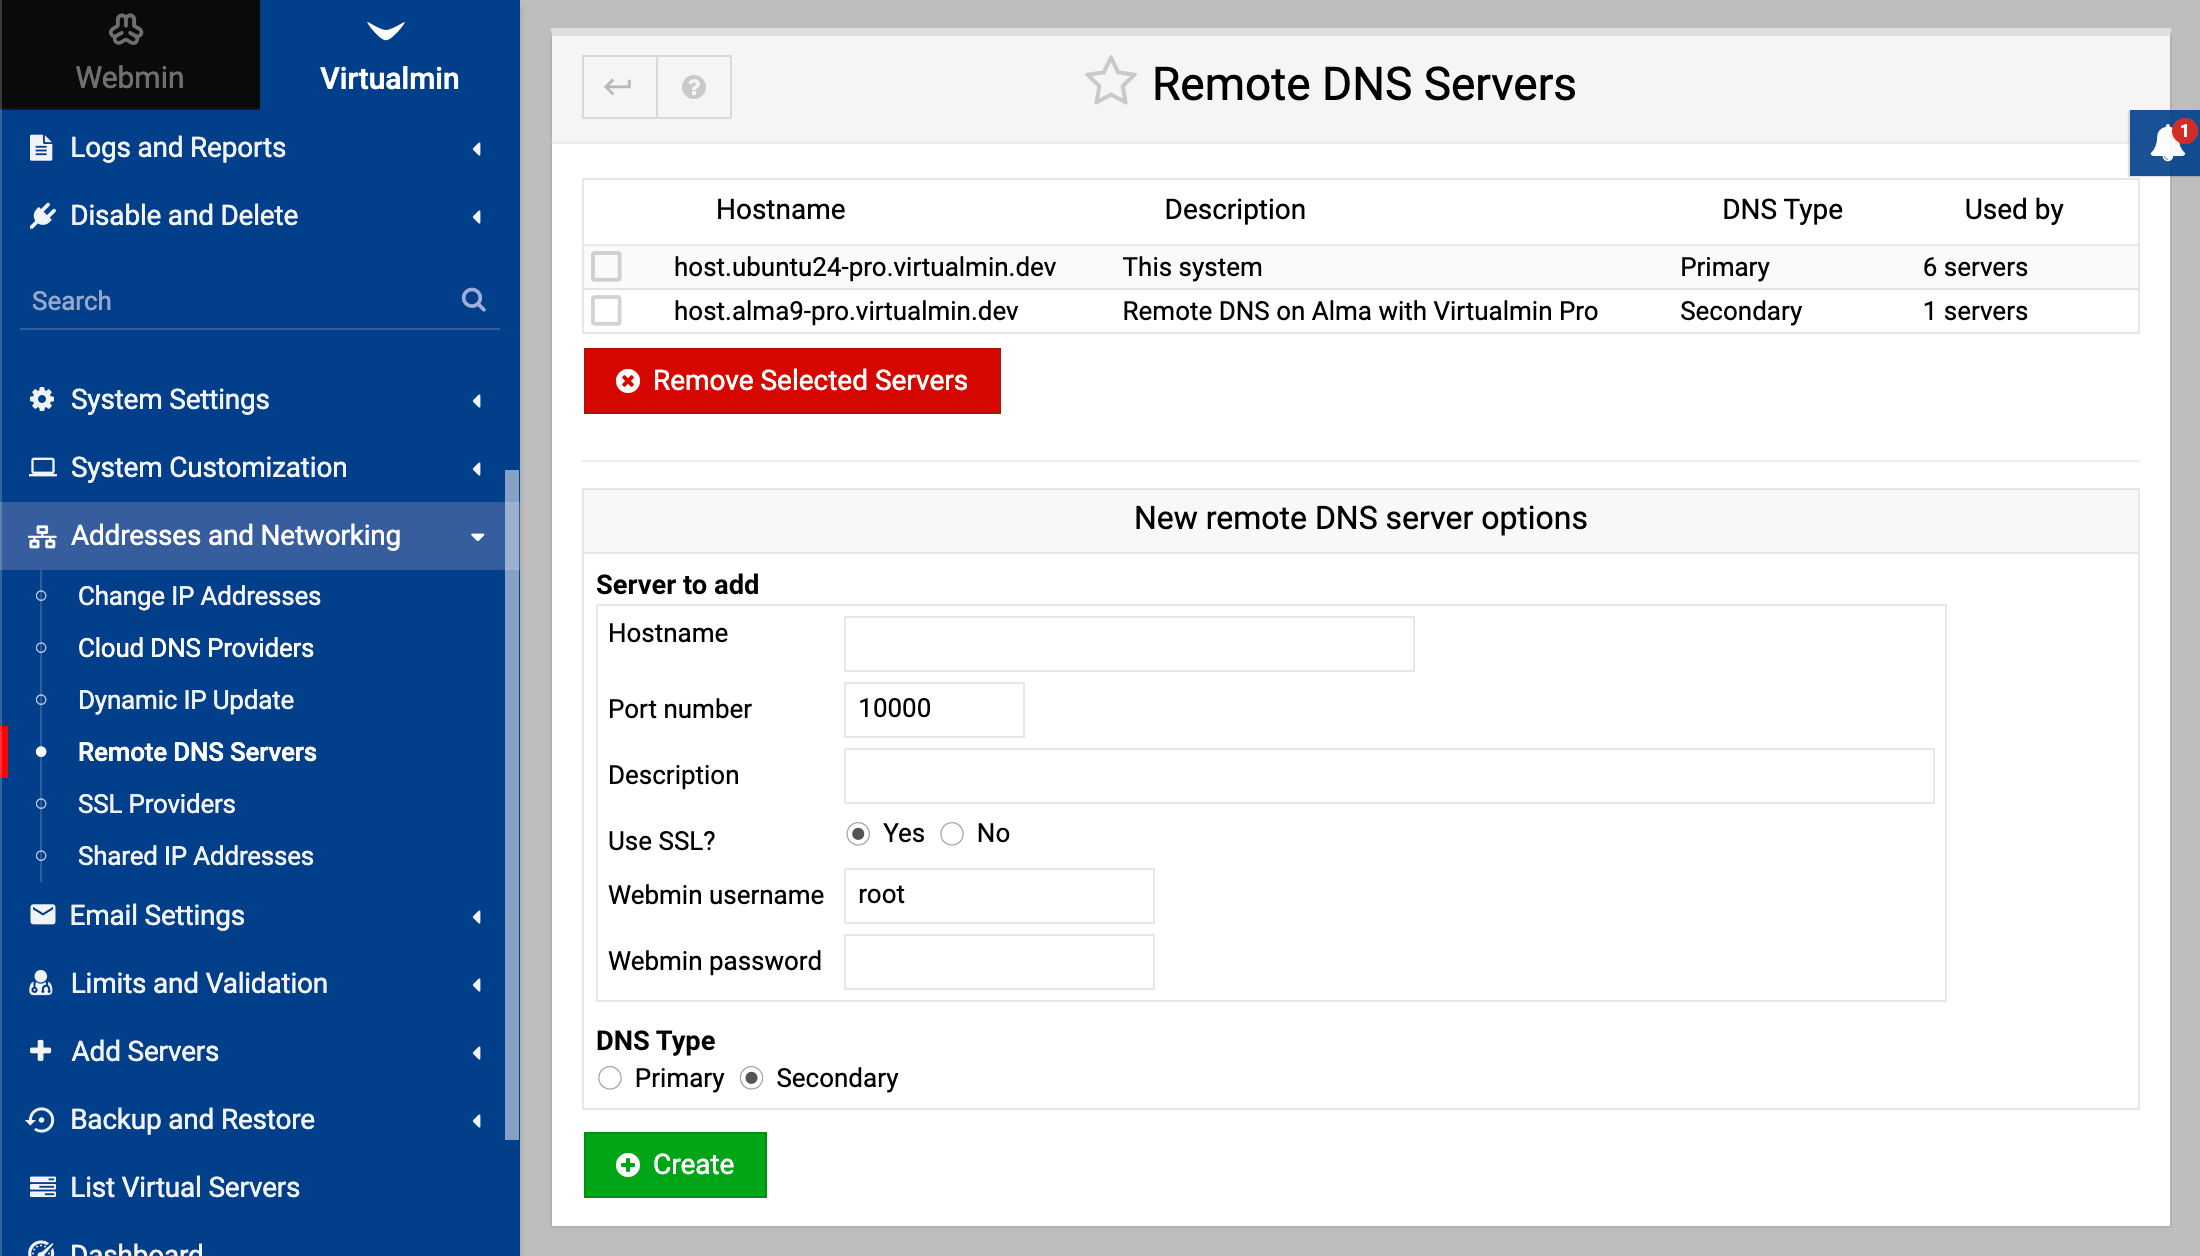Expand the System Settings menu arrow
The width and height of the screenshot is (2200, 1256).
[477, 401]
